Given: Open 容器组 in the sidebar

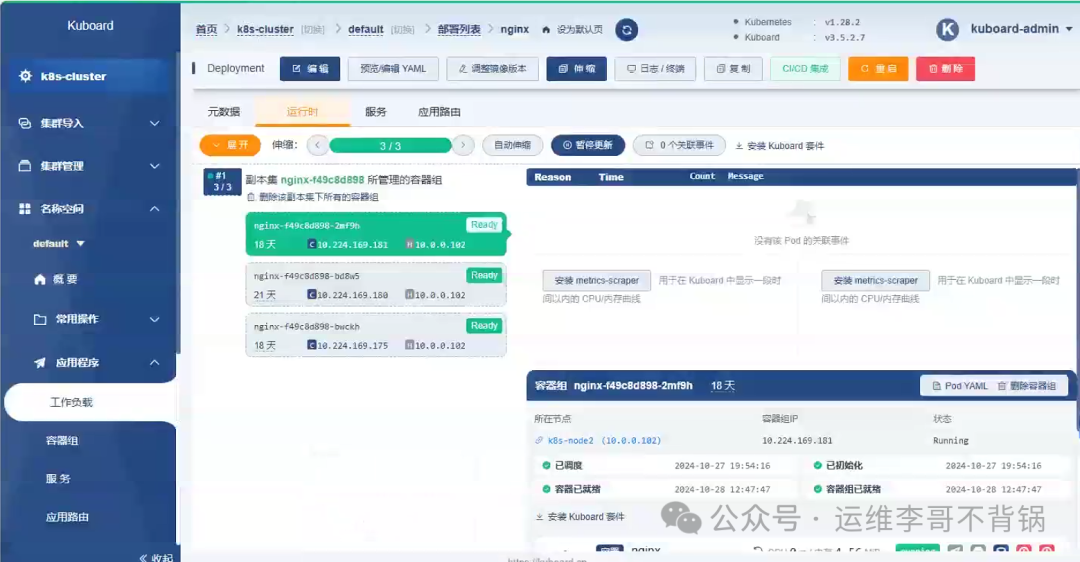Looking at the screenshot, I should tap(62, 441).
